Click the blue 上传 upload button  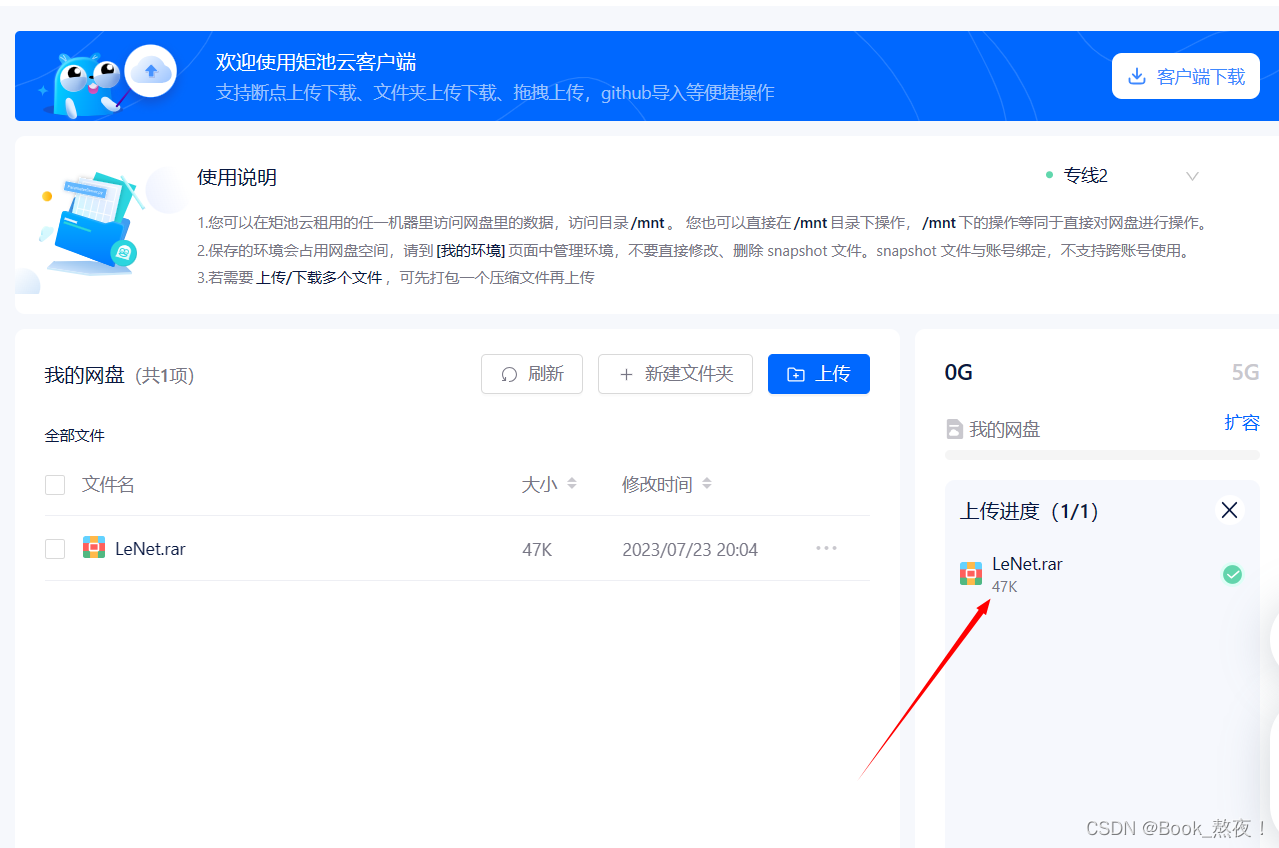[x=819, y=374]
